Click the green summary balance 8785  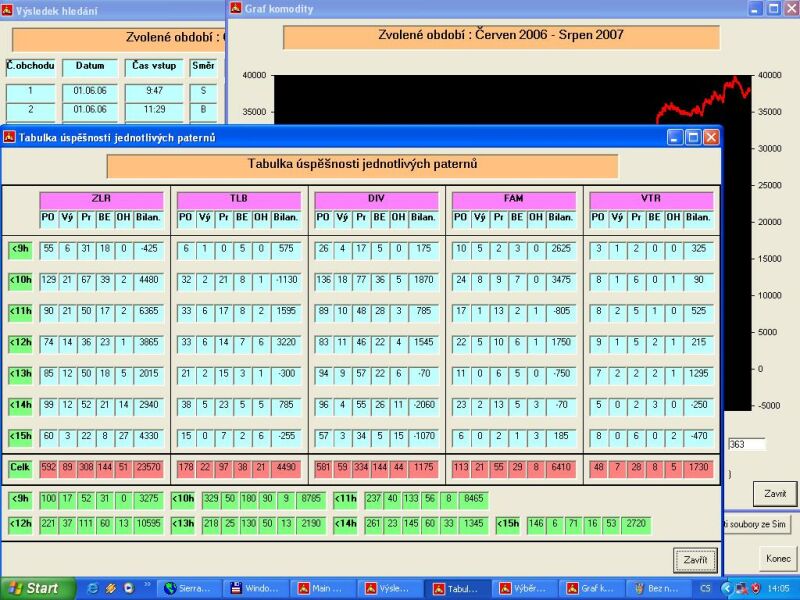[311, 499]
